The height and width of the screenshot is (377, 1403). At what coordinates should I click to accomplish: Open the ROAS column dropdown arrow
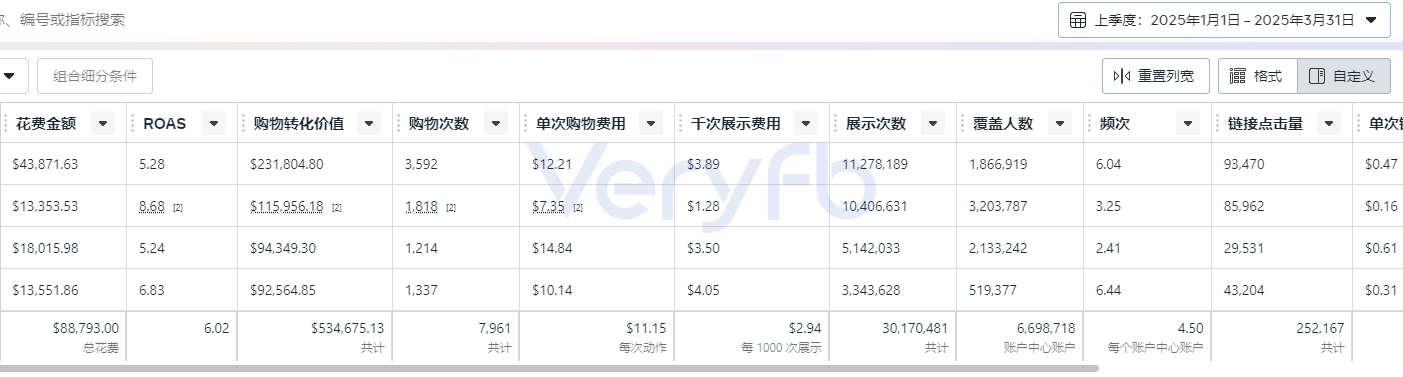coord(213,123)
